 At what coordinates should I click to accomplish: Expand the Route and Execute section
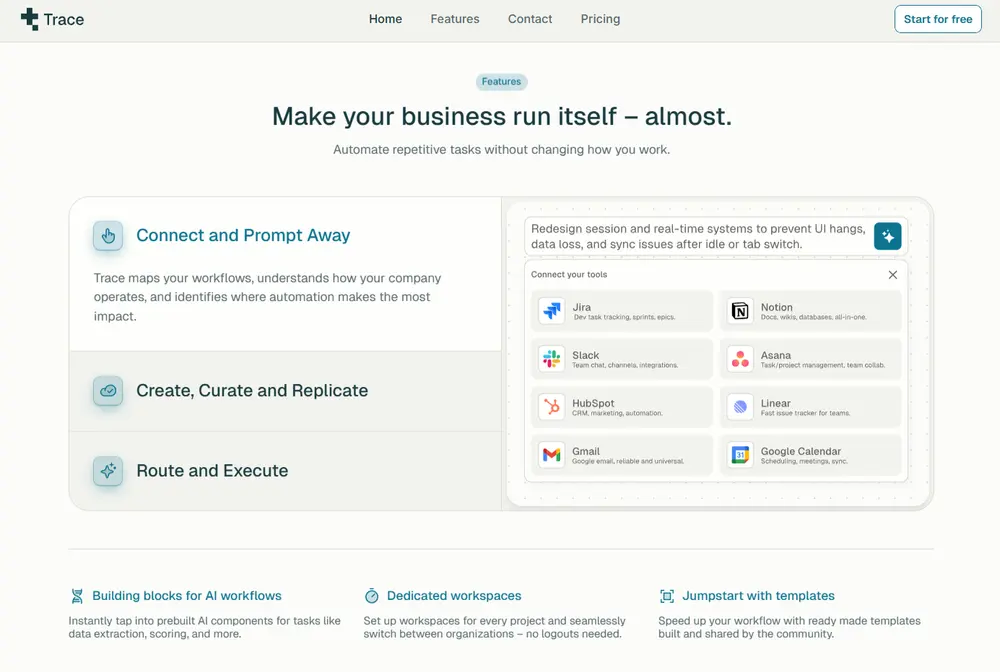(x=212, y=471)
